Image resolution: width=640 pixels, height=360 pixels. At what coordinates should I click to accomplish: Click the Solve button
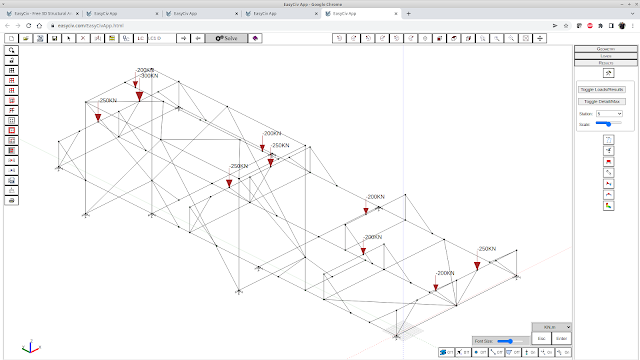click(x=226, y=38)
